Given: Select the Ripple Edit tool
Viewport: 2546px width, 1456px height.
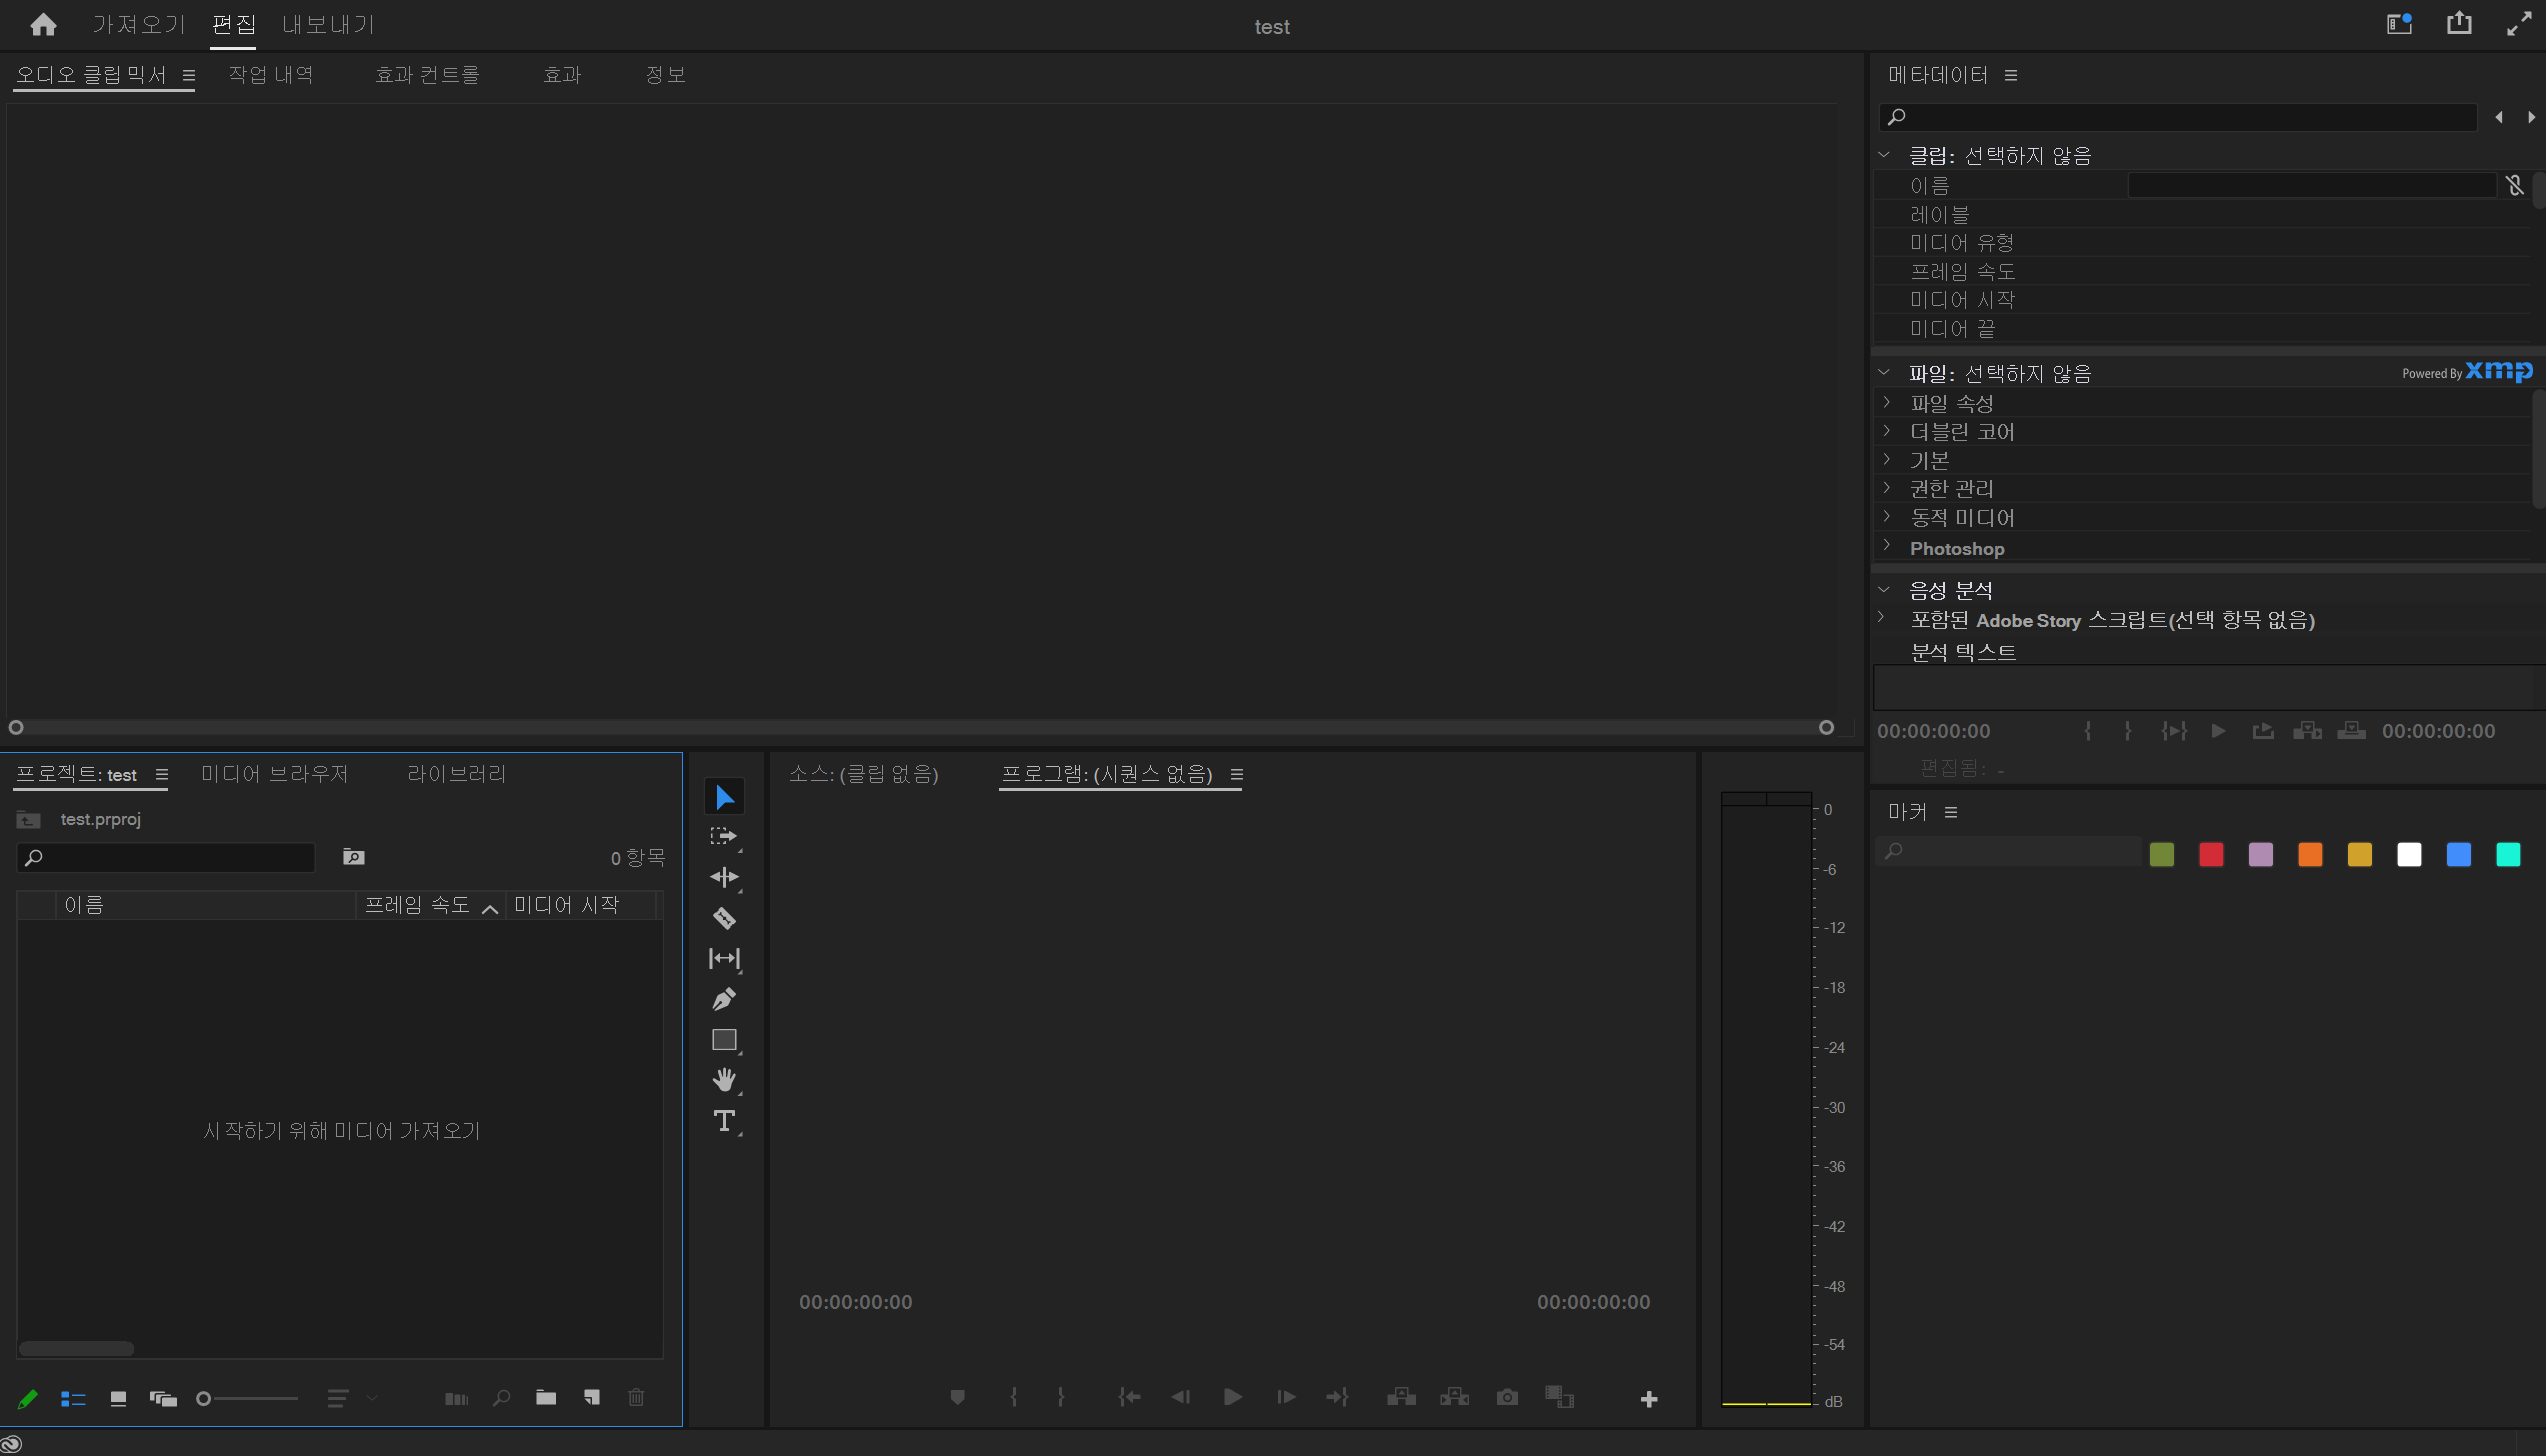Looking at the screenshot, I should 724,877.
